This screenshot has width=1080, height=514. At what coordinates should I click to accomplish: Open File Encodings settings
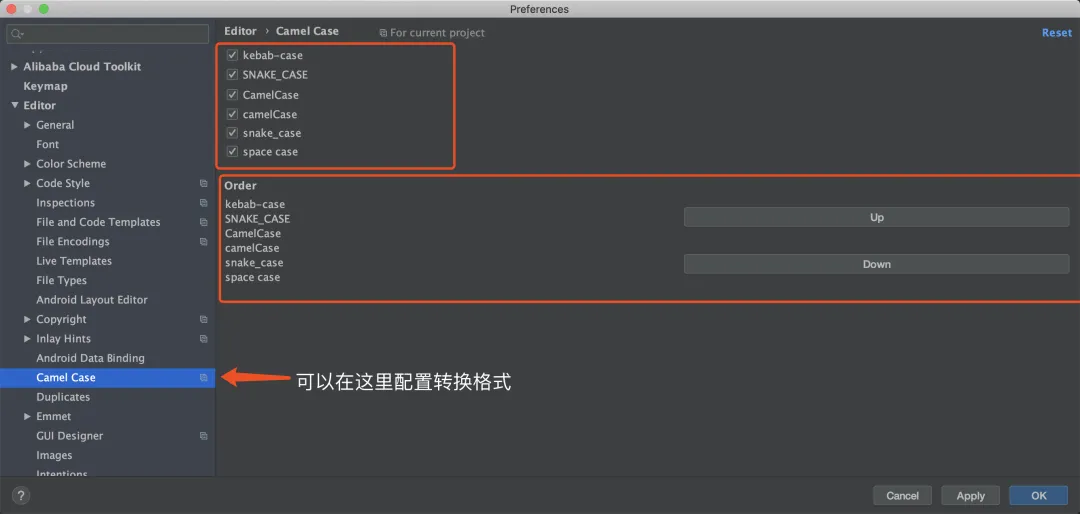(72, 241)
